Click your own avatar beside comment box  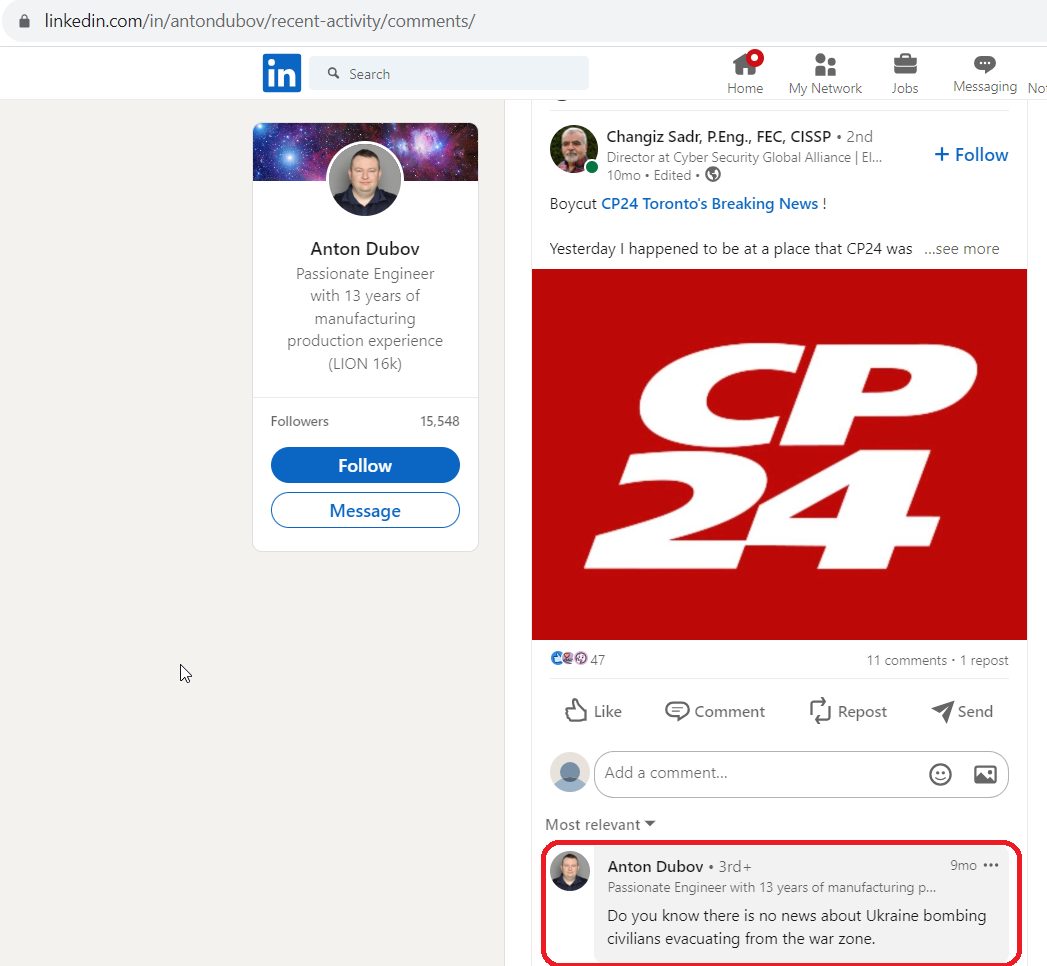click(570, 772)
